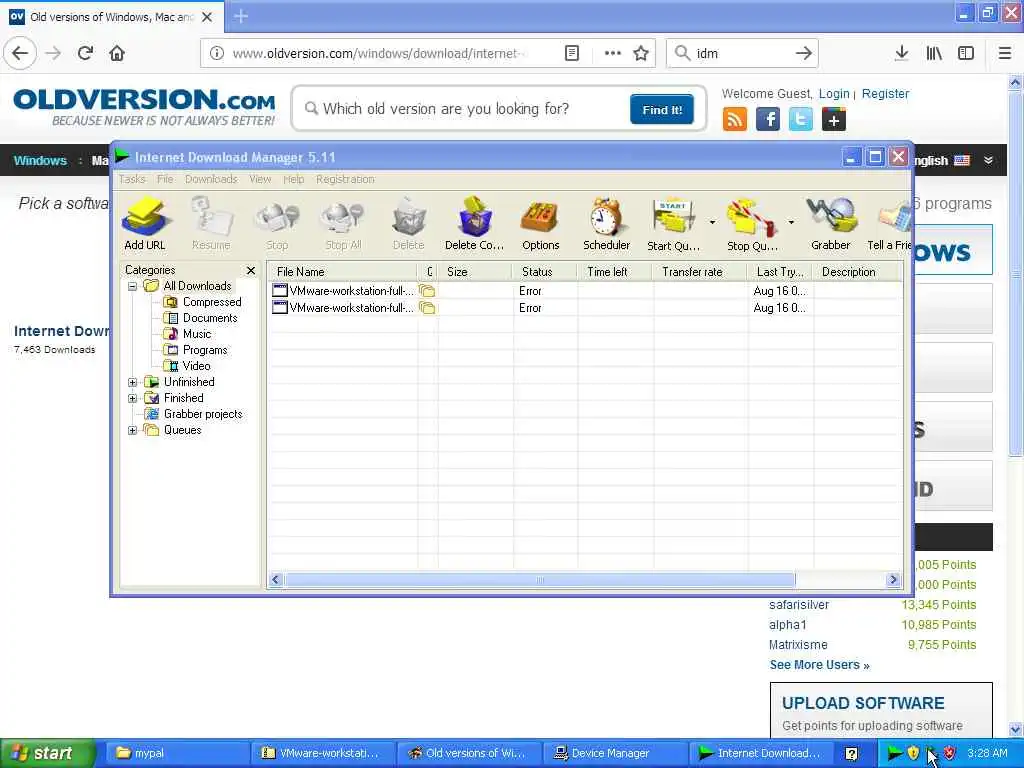Screen dimensions: 1024x768
Task: Open the Stop Queue dropdown arrow
Action: pos(791,223)
